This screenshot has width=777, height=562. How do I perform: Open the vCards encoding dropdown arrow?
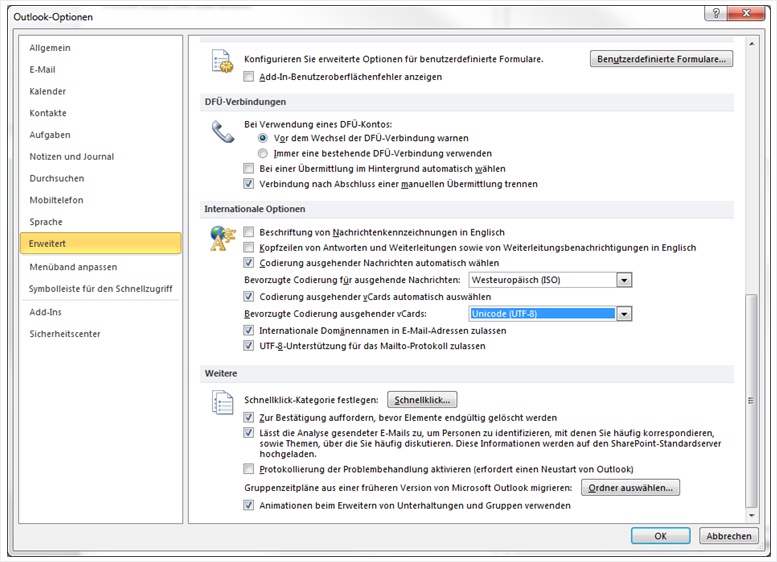point(624,314)
